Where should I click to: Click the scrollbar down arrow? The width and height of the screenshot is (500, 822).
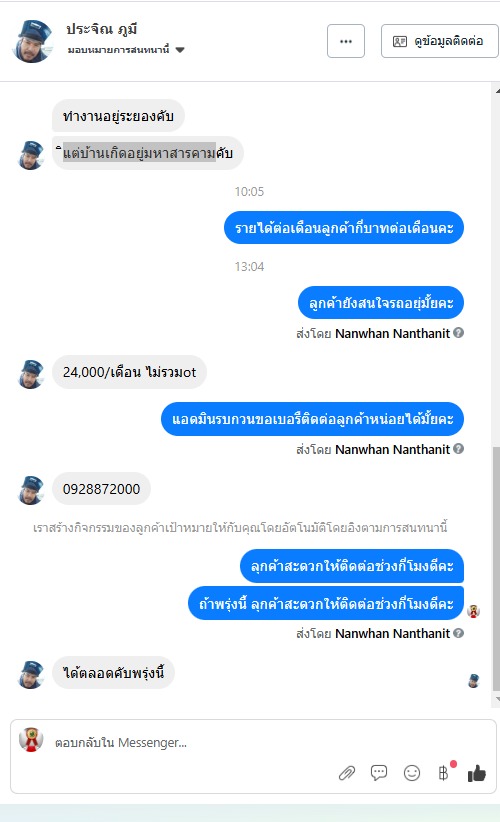pyautogui.click(x=496, y=699)
